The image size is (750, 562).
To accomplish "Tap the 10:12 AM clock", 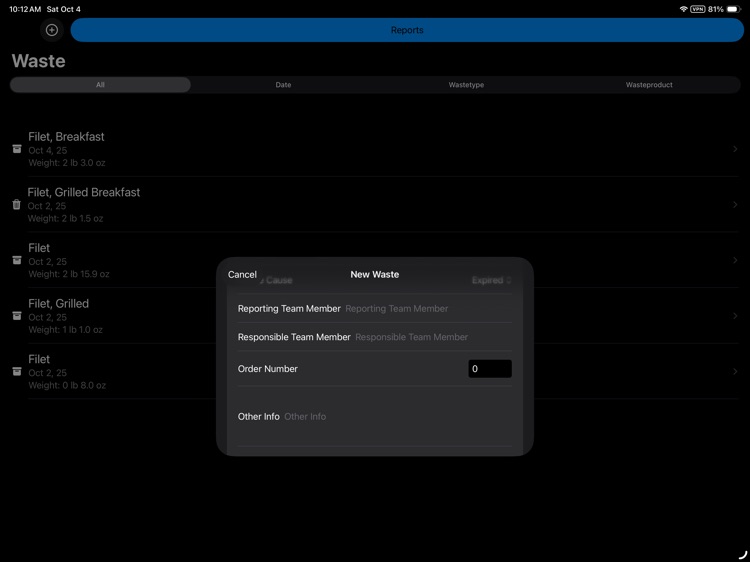I will click(25, 9).
